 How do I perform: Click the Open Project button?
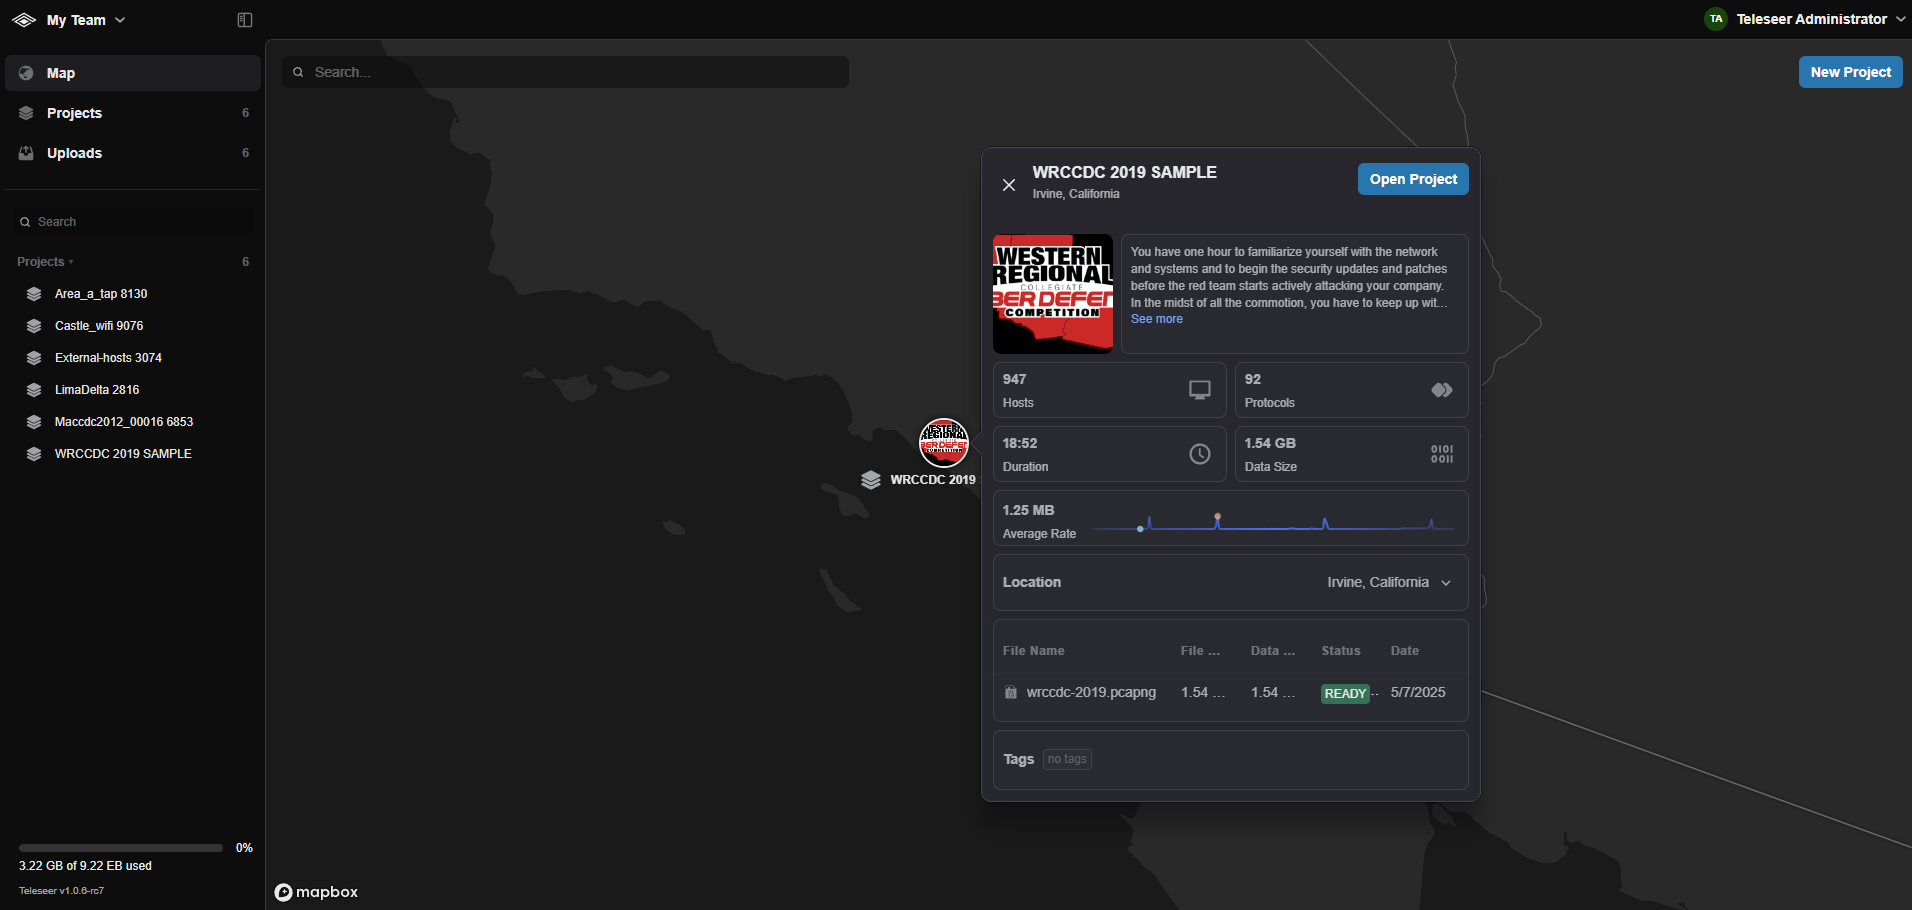(x=1413, y=179)
